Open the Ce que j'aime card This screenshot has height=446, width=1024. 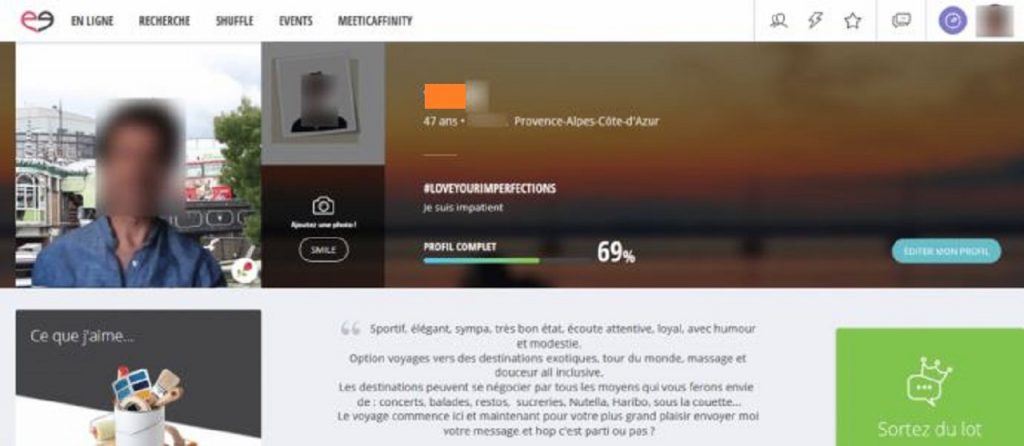(x=138, y=377)
